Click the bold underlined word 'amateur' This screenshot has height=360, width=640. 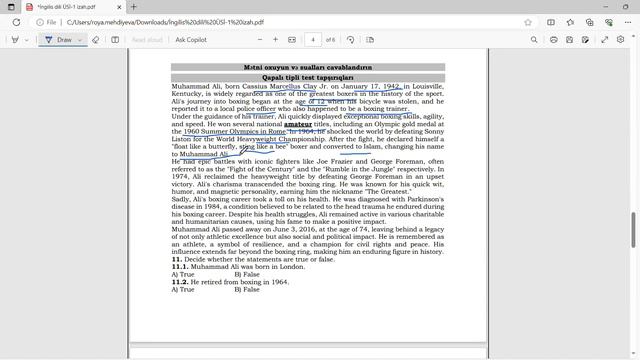click(x=298, y=124)
